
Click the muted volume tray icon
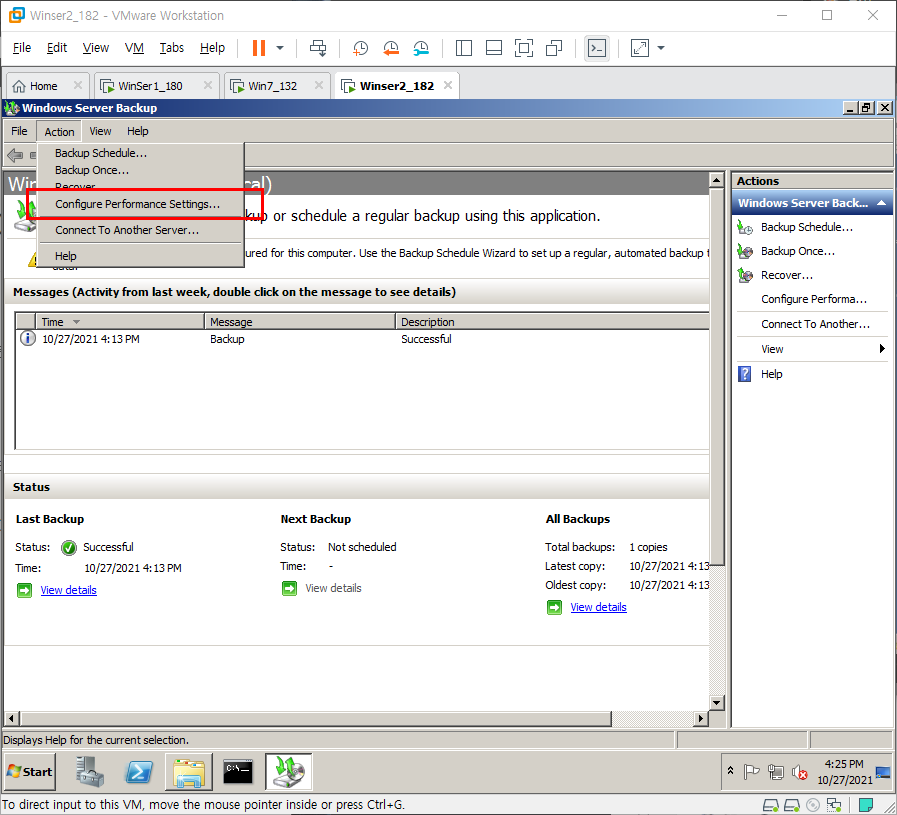click(x=800, y=773)
